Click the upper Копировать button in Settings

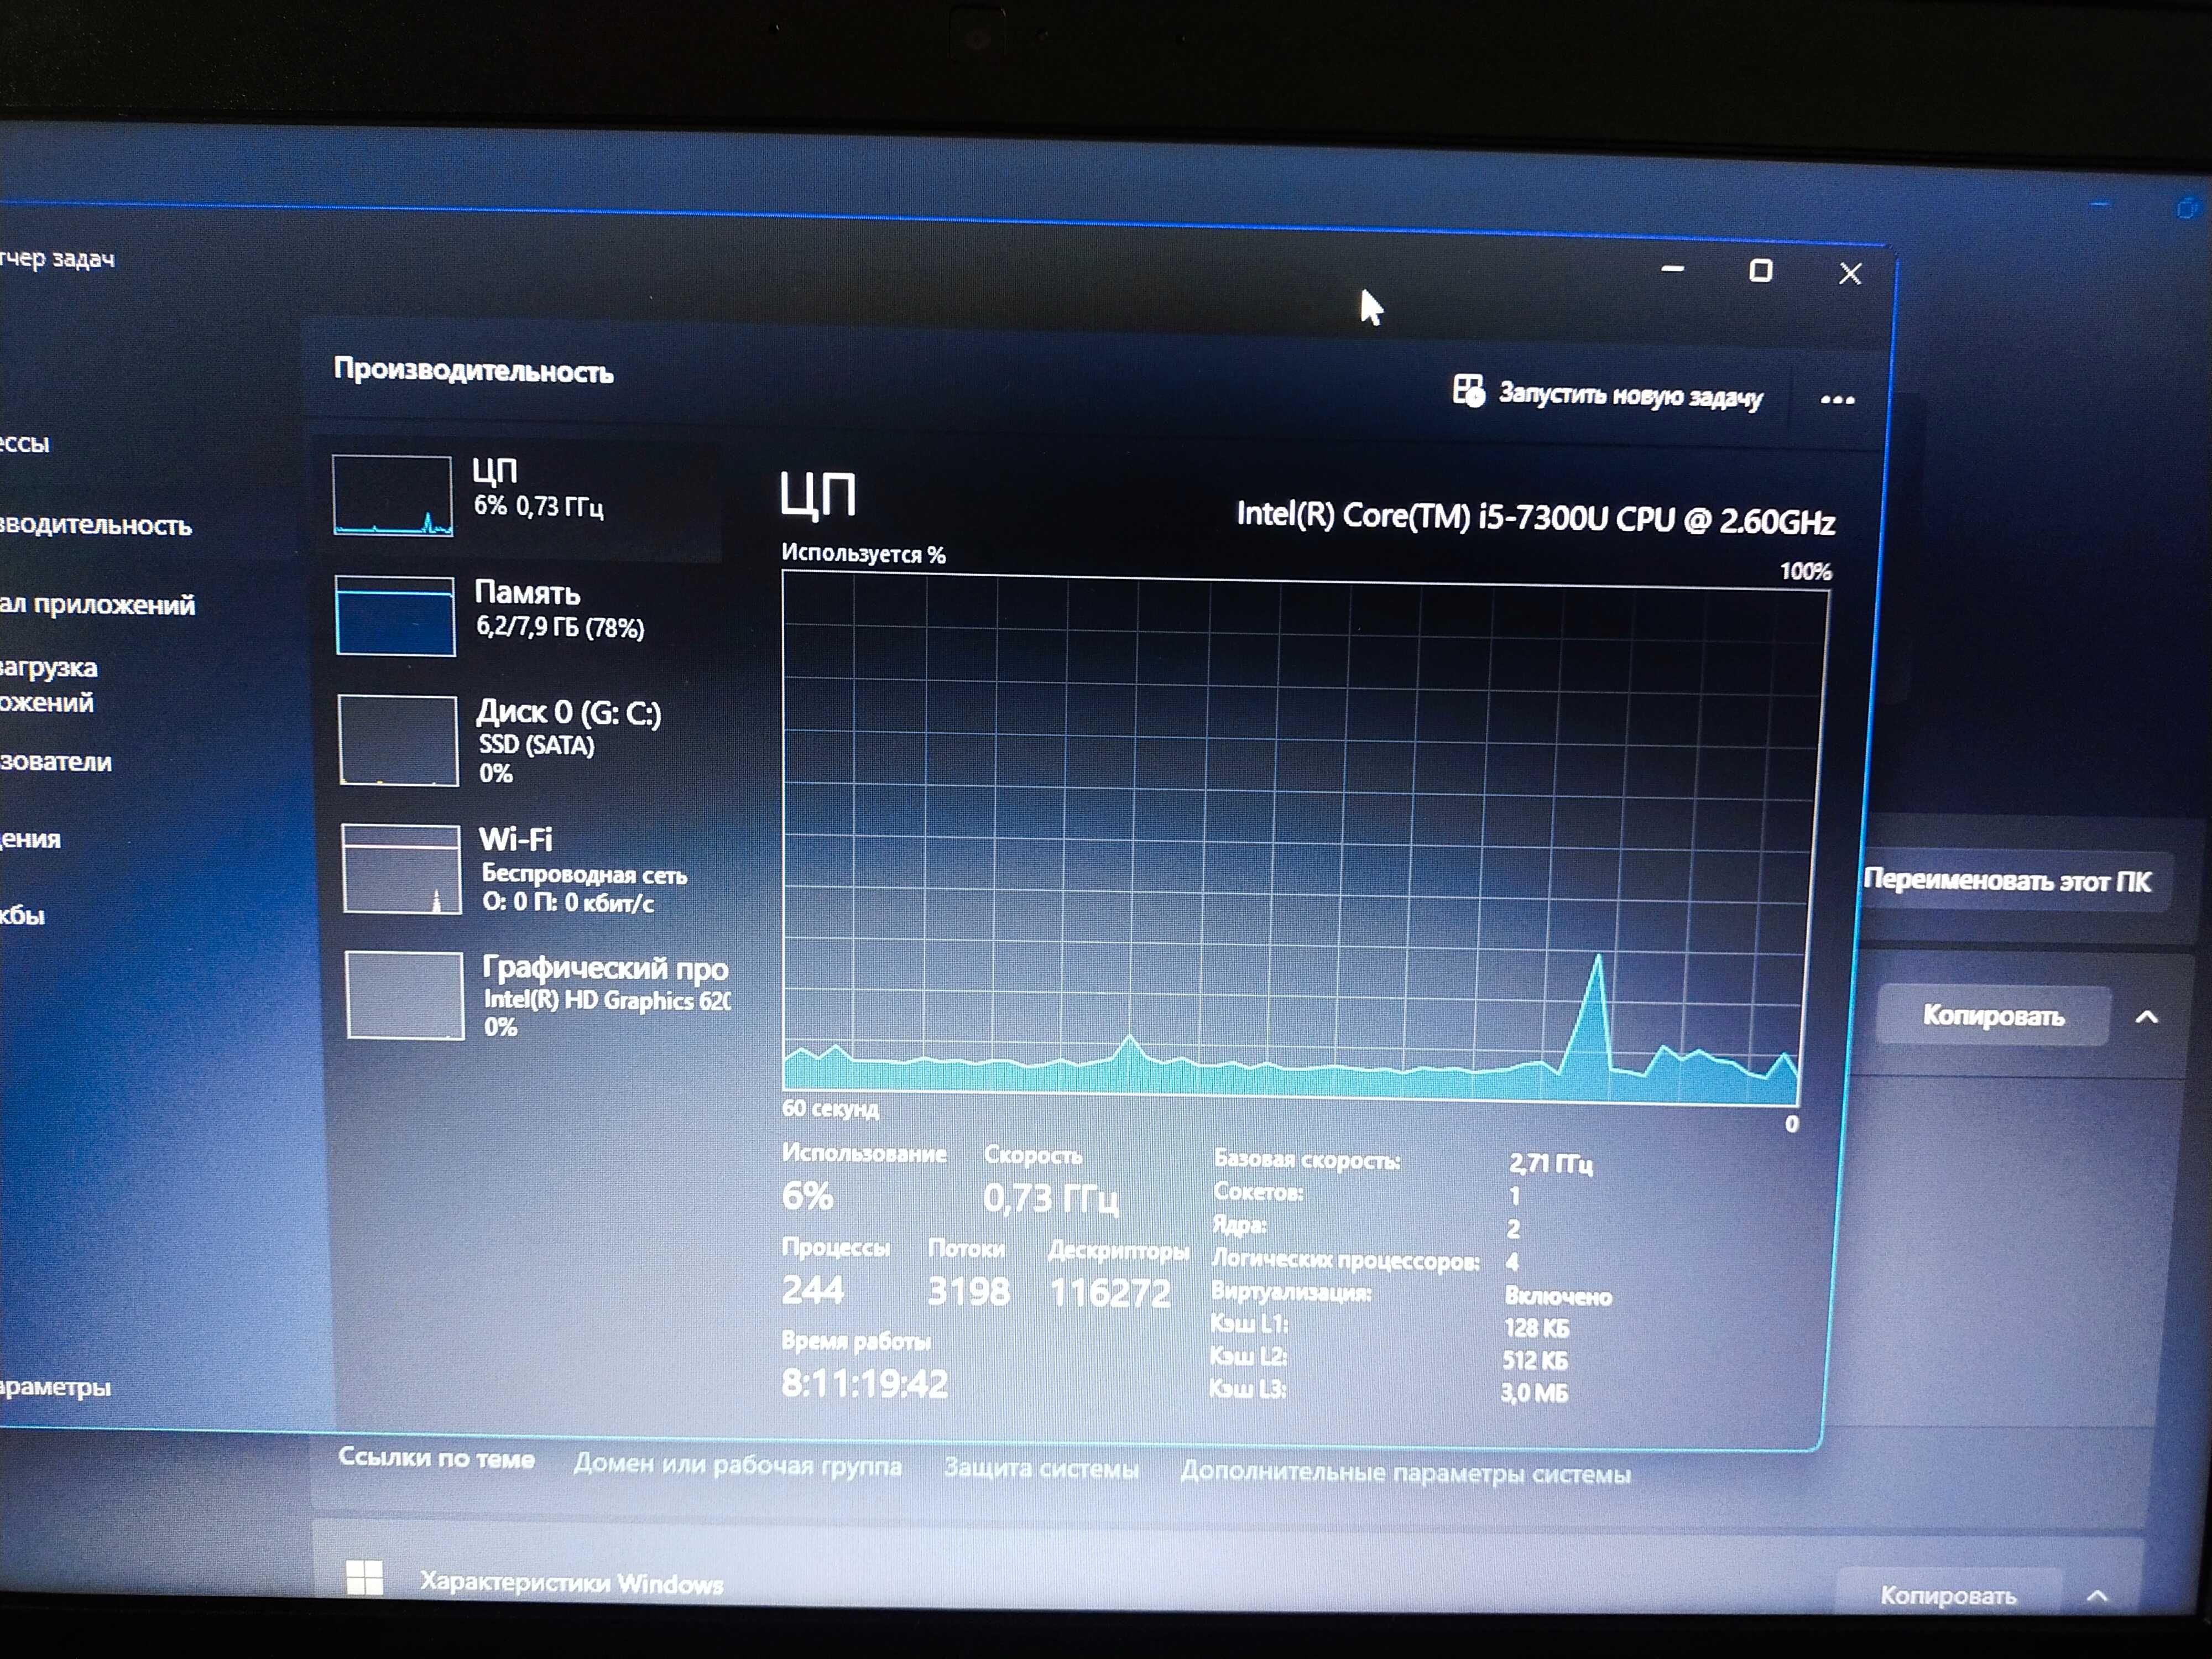tap(1993, 1016)
